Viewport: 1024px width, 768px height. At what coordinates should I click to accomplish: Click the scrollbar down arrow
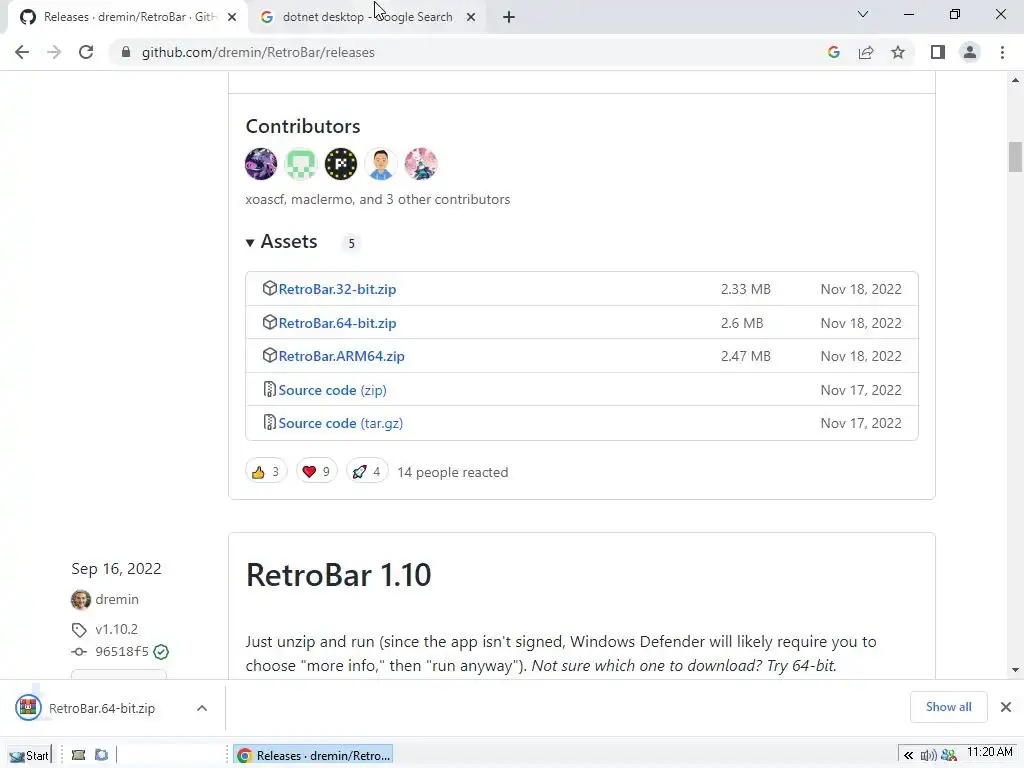coord(1015,670)
